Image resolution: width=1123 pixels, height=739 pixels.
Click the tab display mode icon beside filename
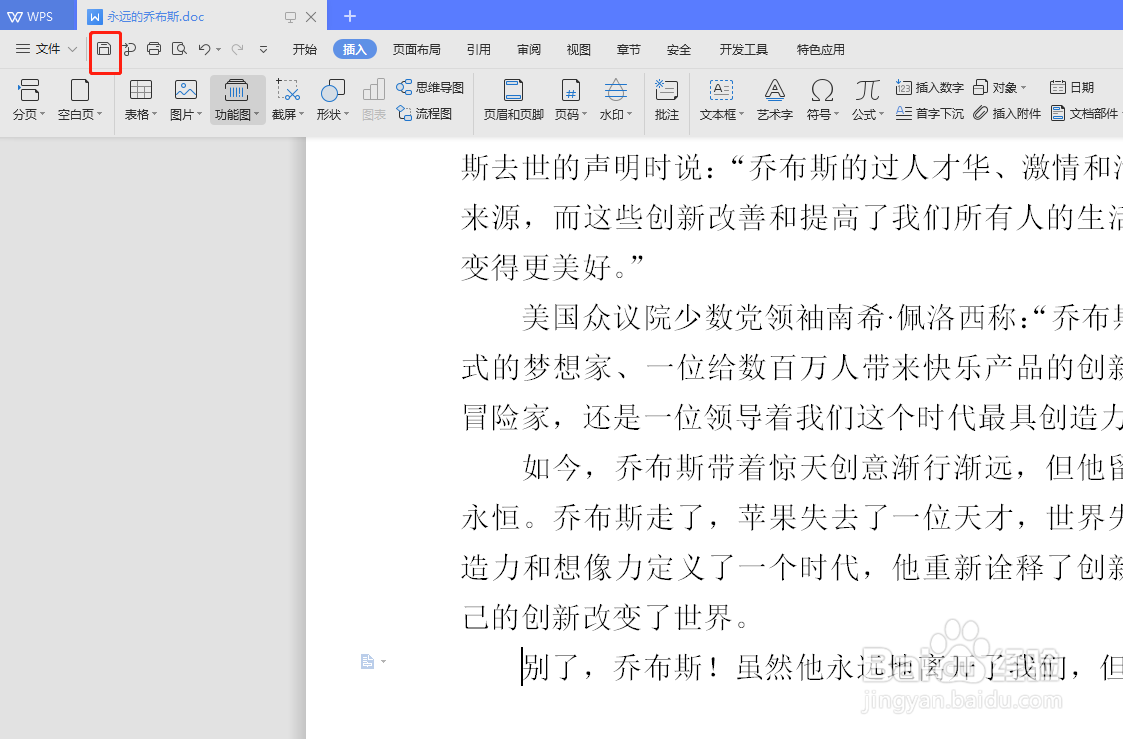(x=290, y=16)
